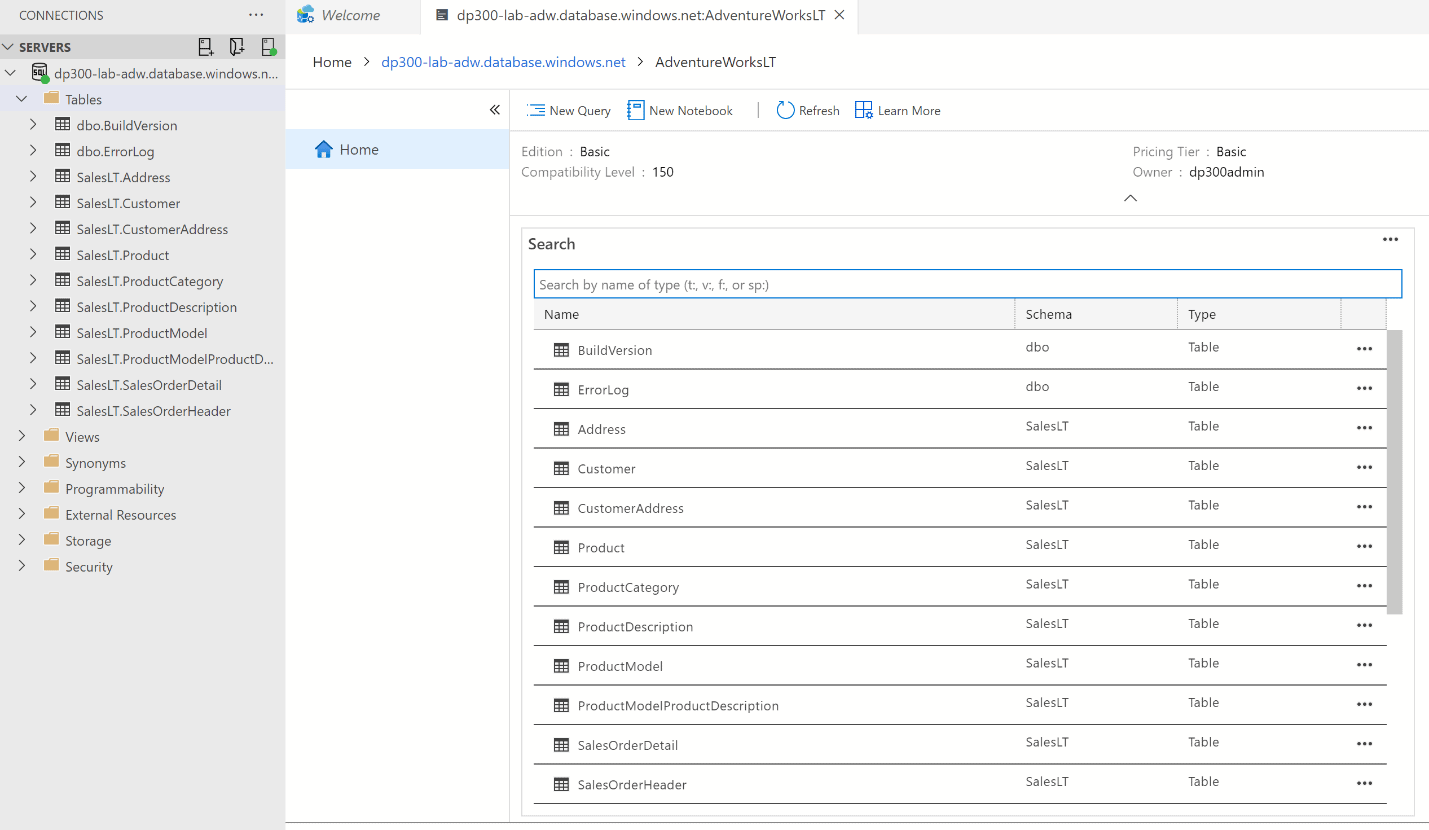Click the Refresh button
Image resolution: width=1429 pixels, height=830 pixels.
(807, 110)
